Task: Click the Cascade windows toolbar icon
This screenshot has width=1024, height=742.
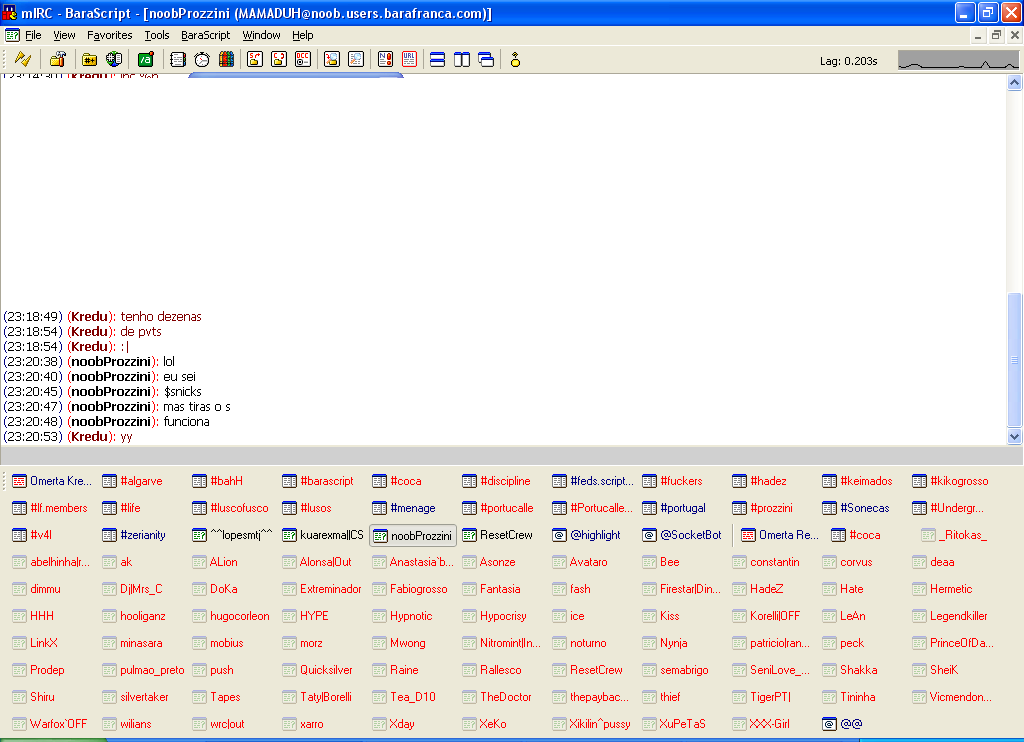Action: 486,59
